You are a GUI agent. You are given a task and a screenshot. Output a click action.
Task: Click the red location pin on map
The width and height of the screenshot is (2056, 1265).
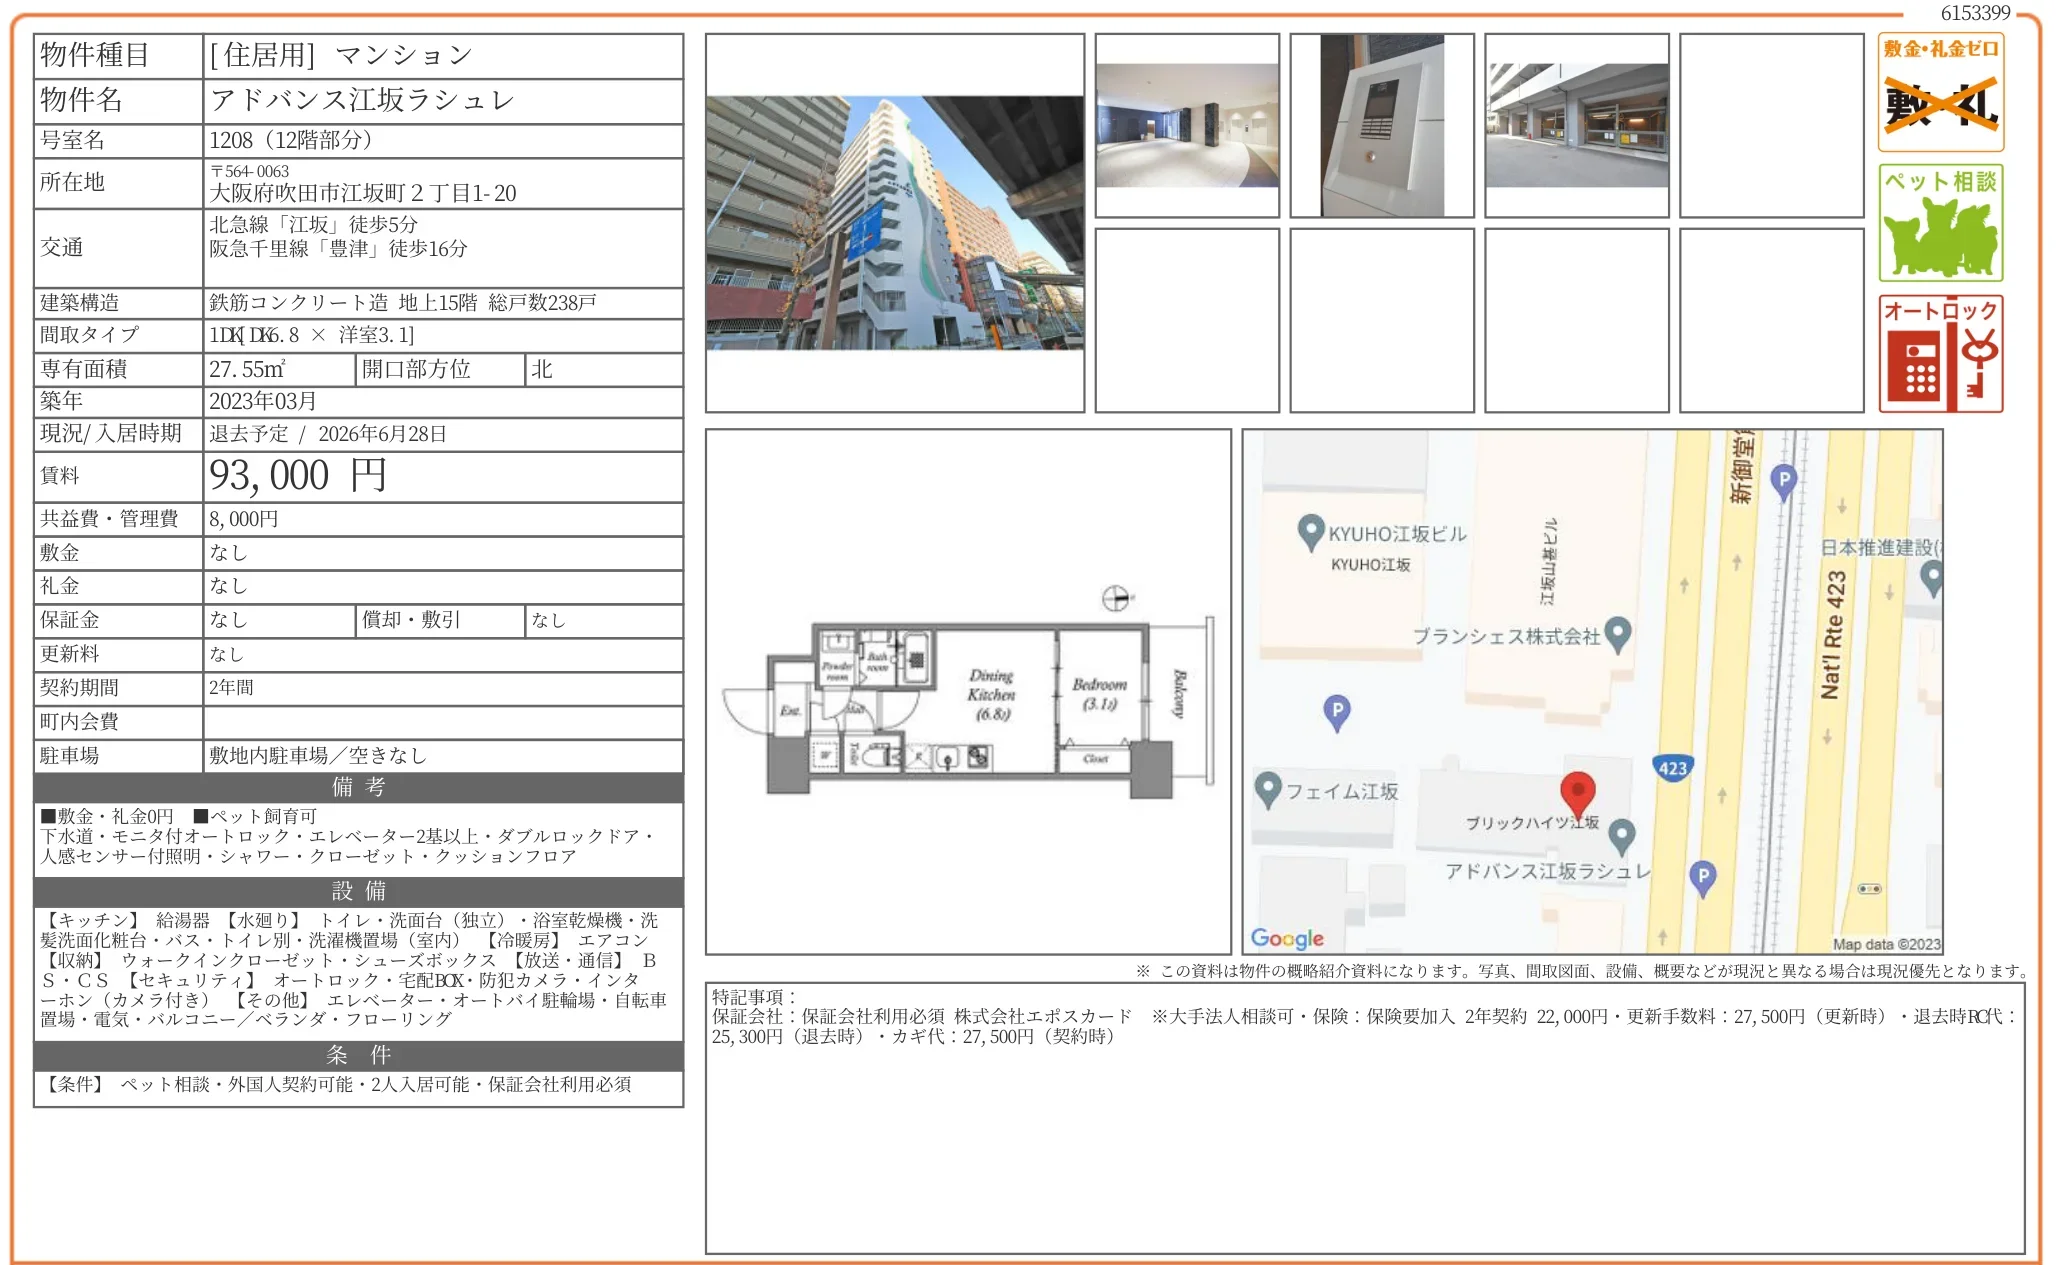[1577, 793]
